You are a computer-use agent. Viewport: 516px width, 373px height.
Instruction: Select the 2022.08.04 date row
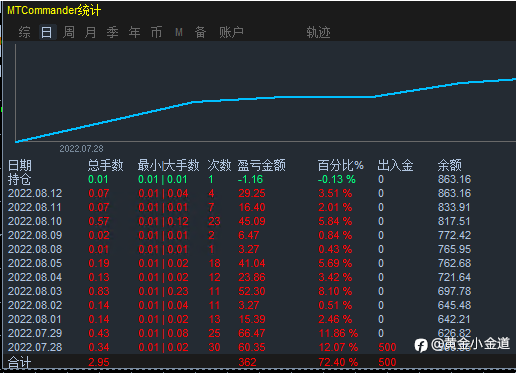[x=35, y=277]
